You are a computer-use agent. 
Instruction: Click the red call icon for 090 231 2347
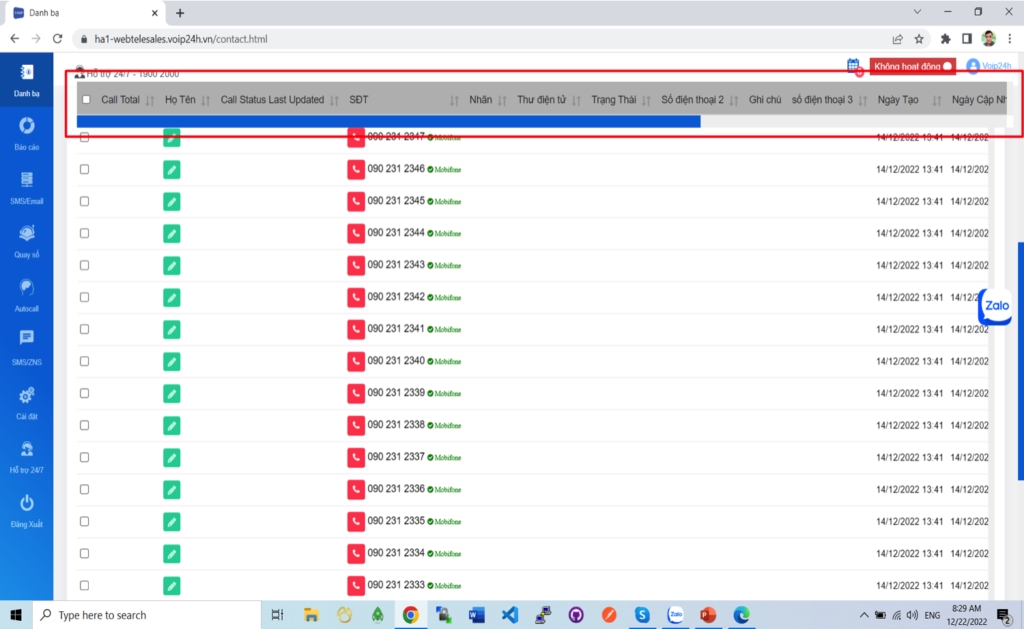tap(356, 137)
